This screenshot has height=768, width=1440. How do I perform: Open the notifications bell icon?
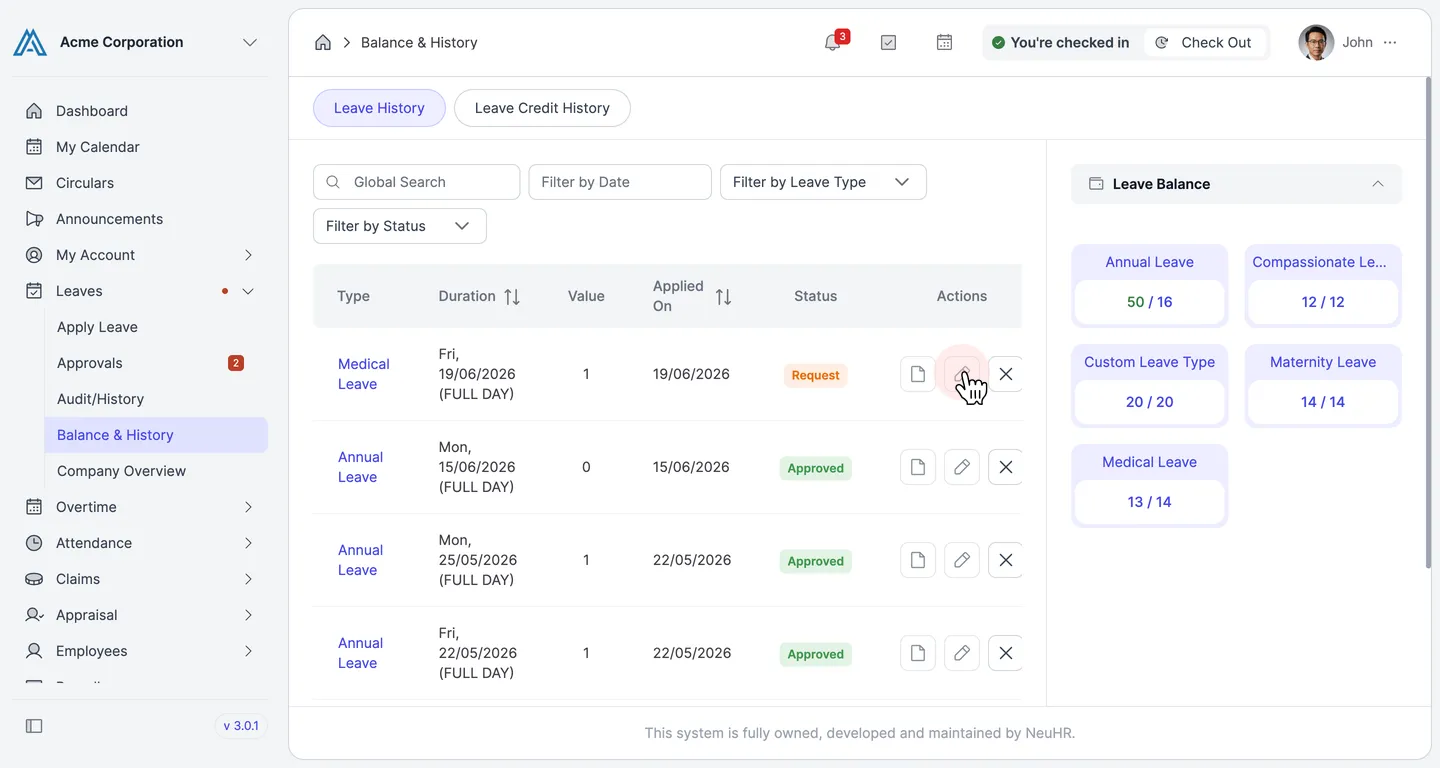coord(832,42)
